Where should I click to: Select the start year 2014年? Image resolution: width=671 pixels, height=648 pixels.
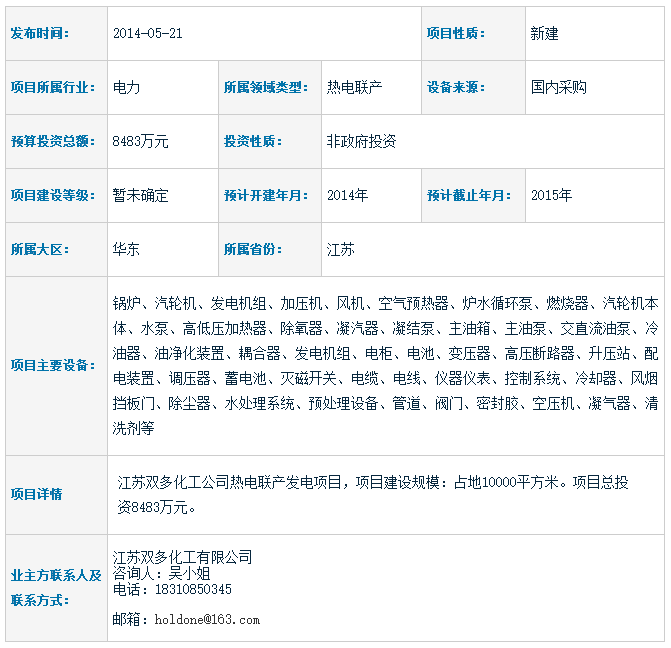[x=347, y=195]
